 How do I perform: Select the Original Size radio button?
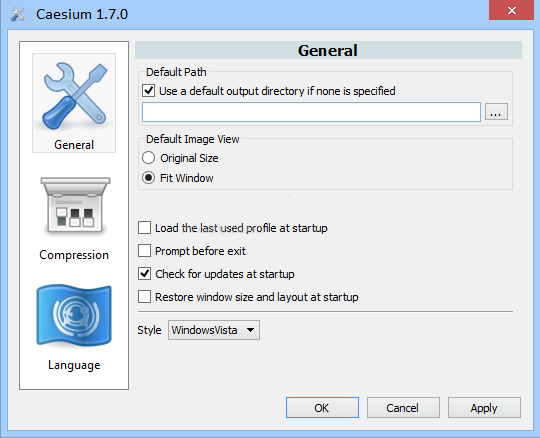point(148,158)
